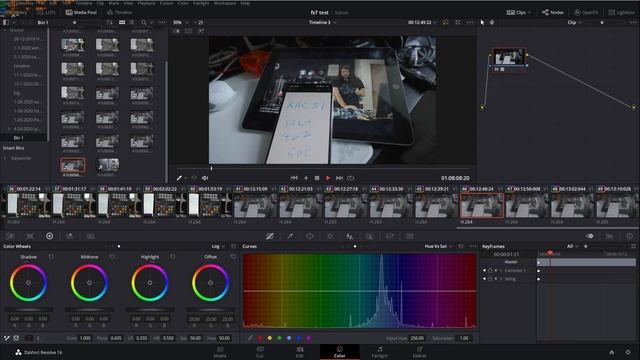Screen dimensions: 640x360
Task: Show the Info panel icon
Action: click(x=629, y=236)
